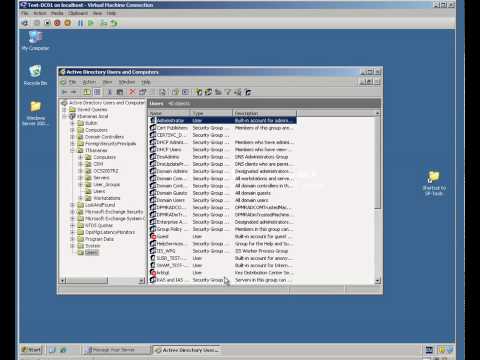
Task: Expand the Program Data container
Action: click(x=72, y=239)
